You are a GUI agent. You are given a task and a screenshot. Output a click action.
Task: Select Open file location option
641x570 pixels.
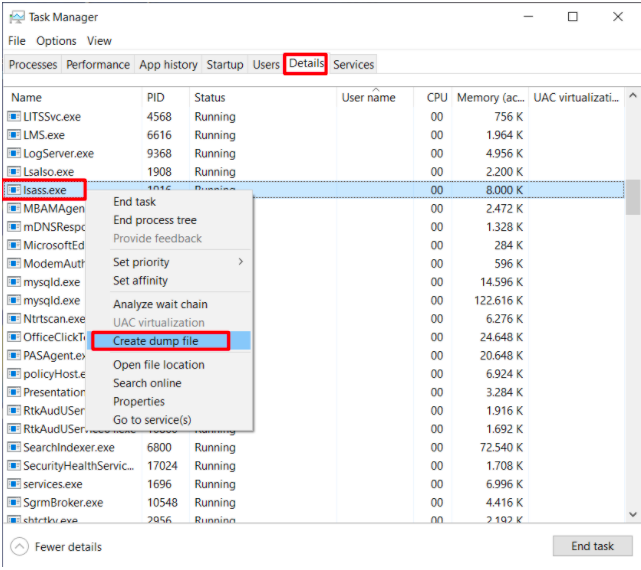point(159,365)
